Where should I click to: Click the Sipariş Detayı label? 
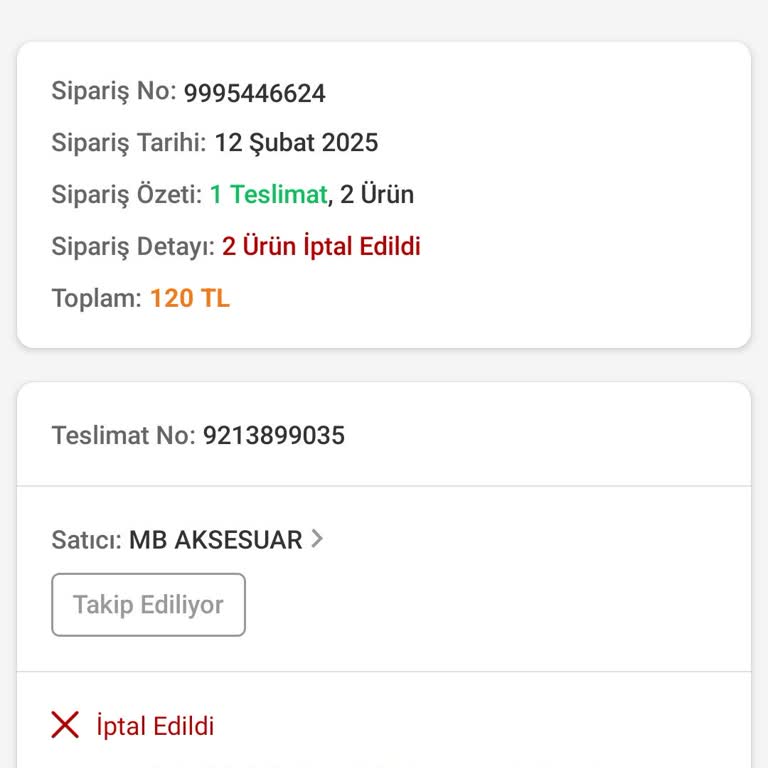133,246
